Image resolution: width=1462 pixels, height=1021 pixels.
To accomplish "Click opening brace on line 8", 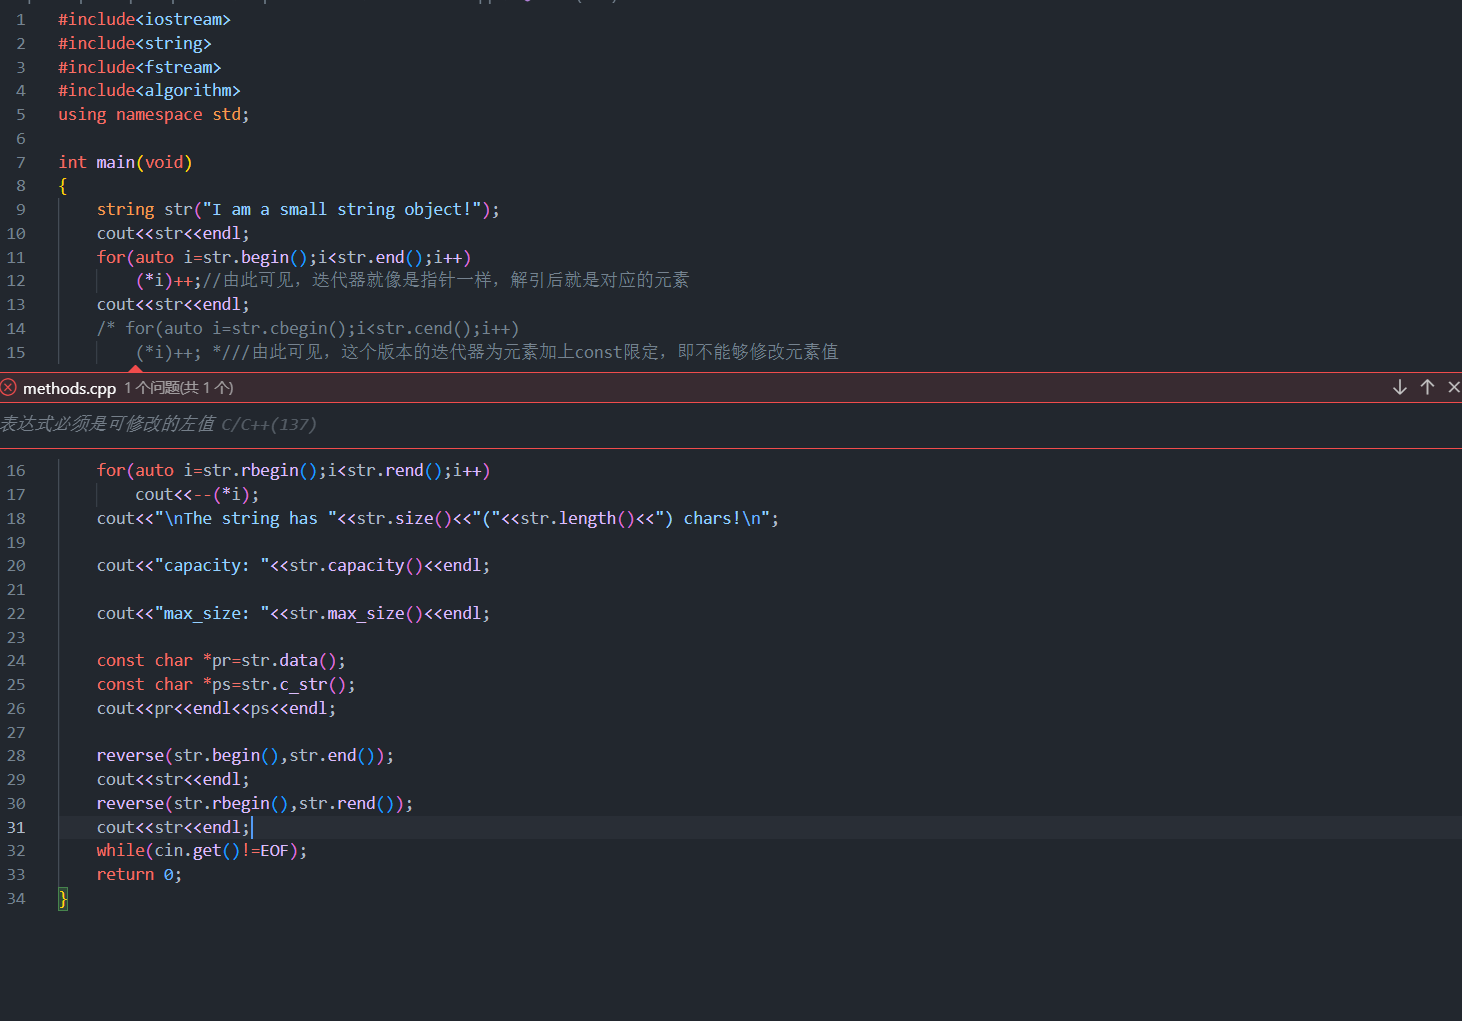I will pos(63,185).
